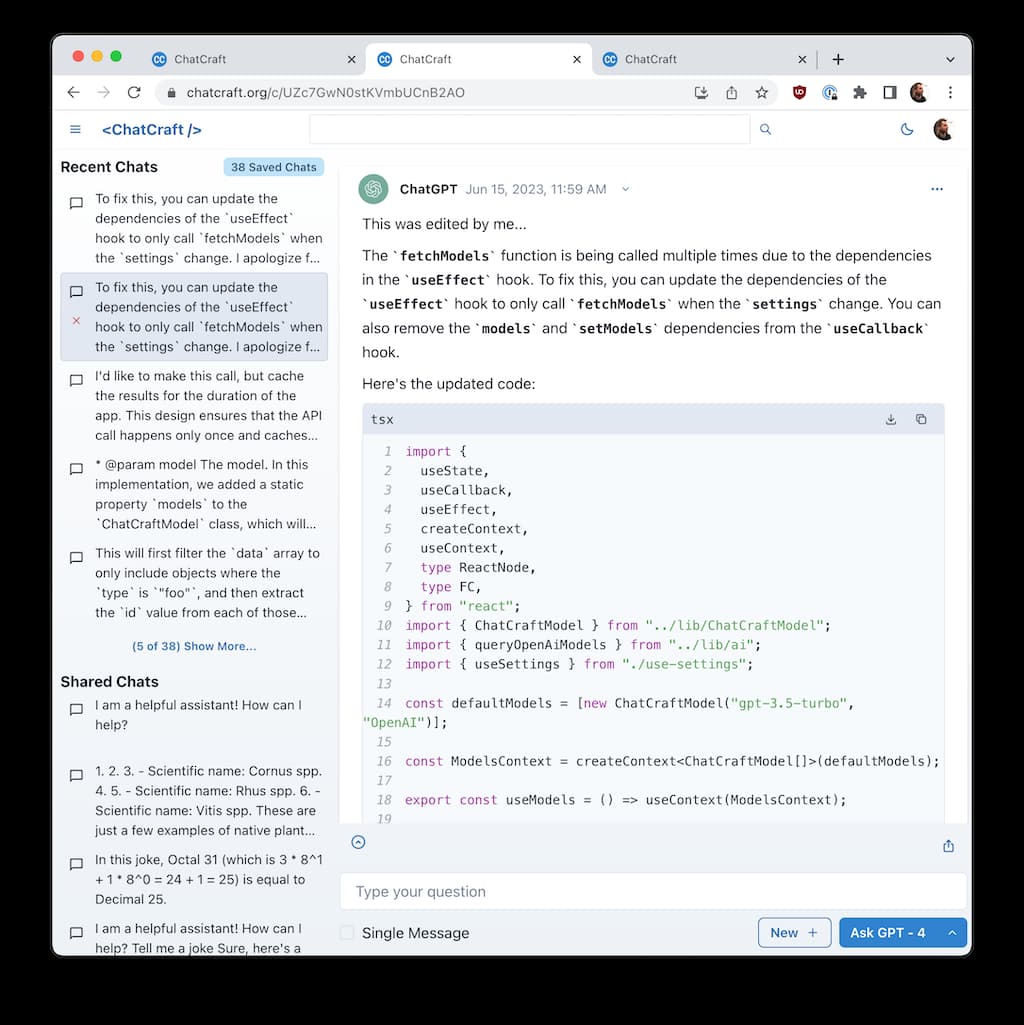Image resolution: width=1024 pixels, height=1025 pixels.
Task: Click the ChatGPT avatar icon
Action: click(374, 189)
